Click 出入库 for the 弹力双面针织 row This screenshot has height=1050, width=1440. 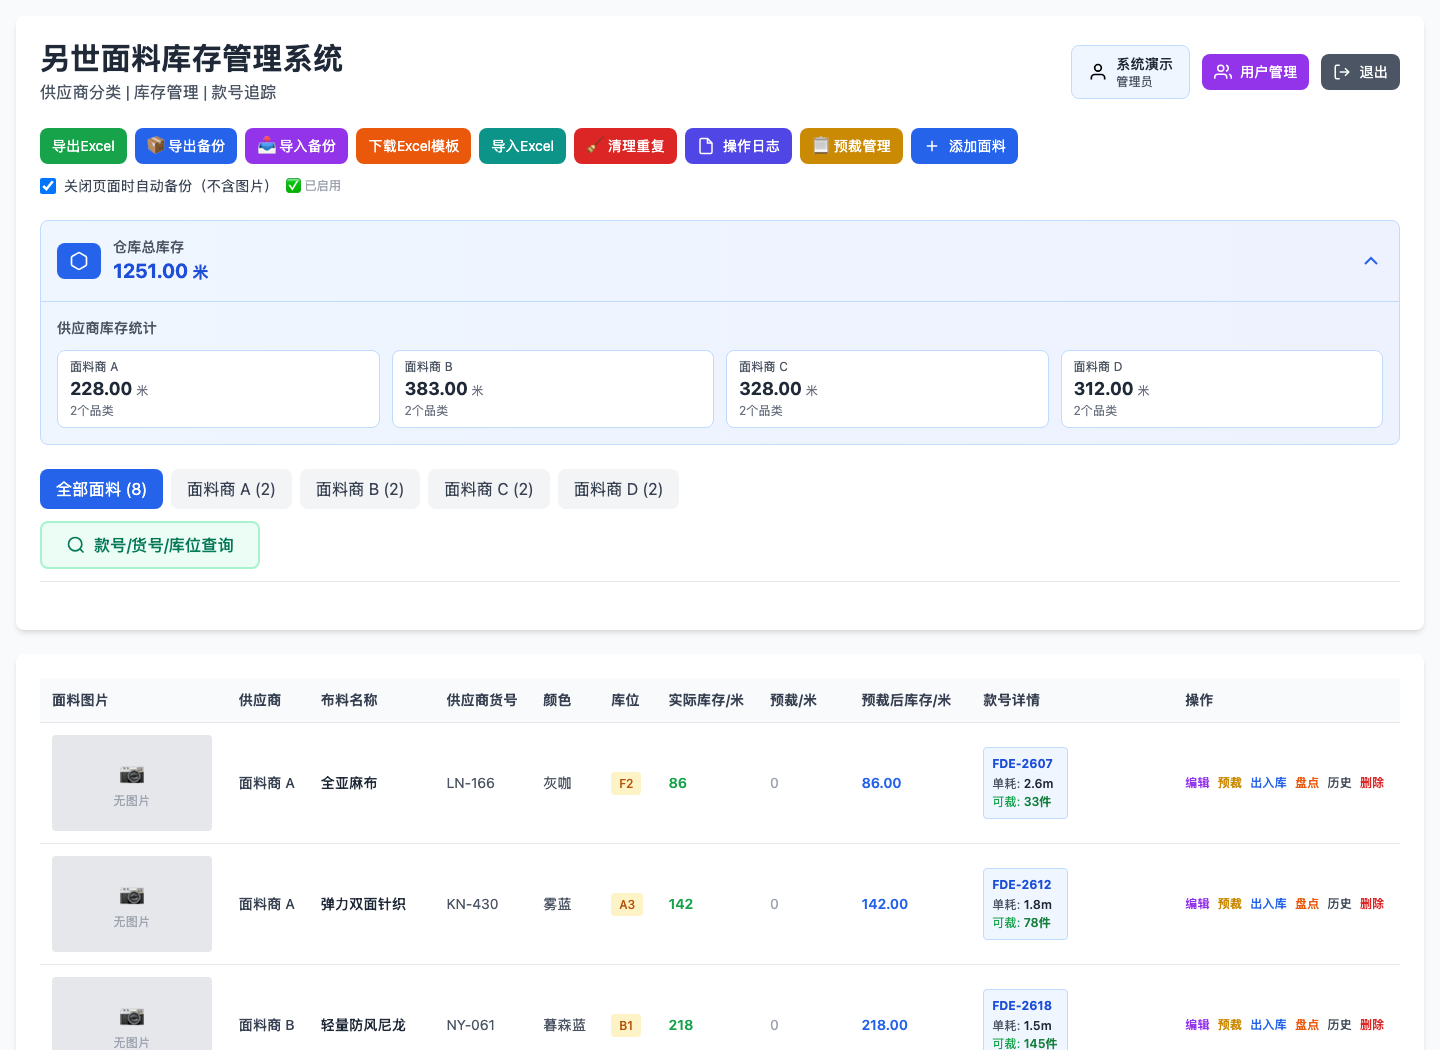click(x=1268, y=904)
